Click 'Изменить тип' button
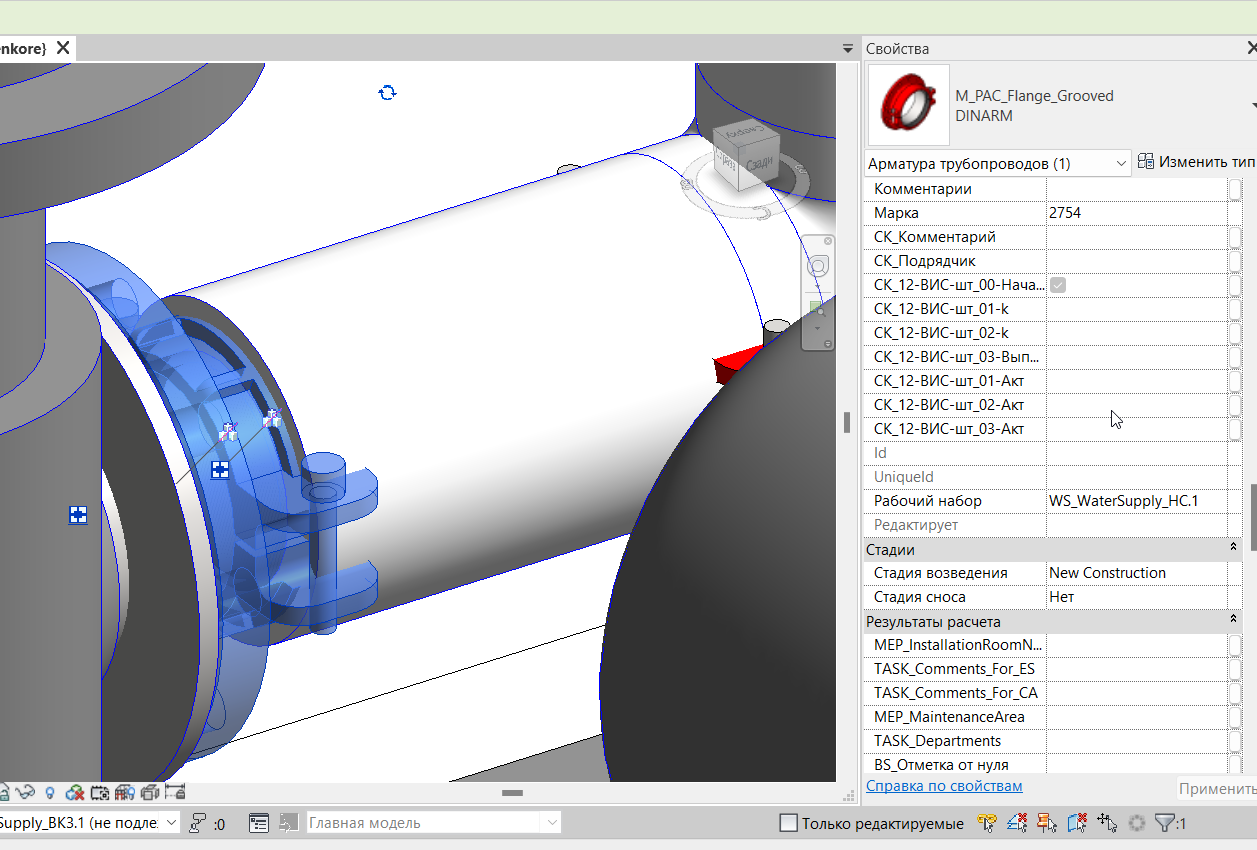 tap(1196, 162)
